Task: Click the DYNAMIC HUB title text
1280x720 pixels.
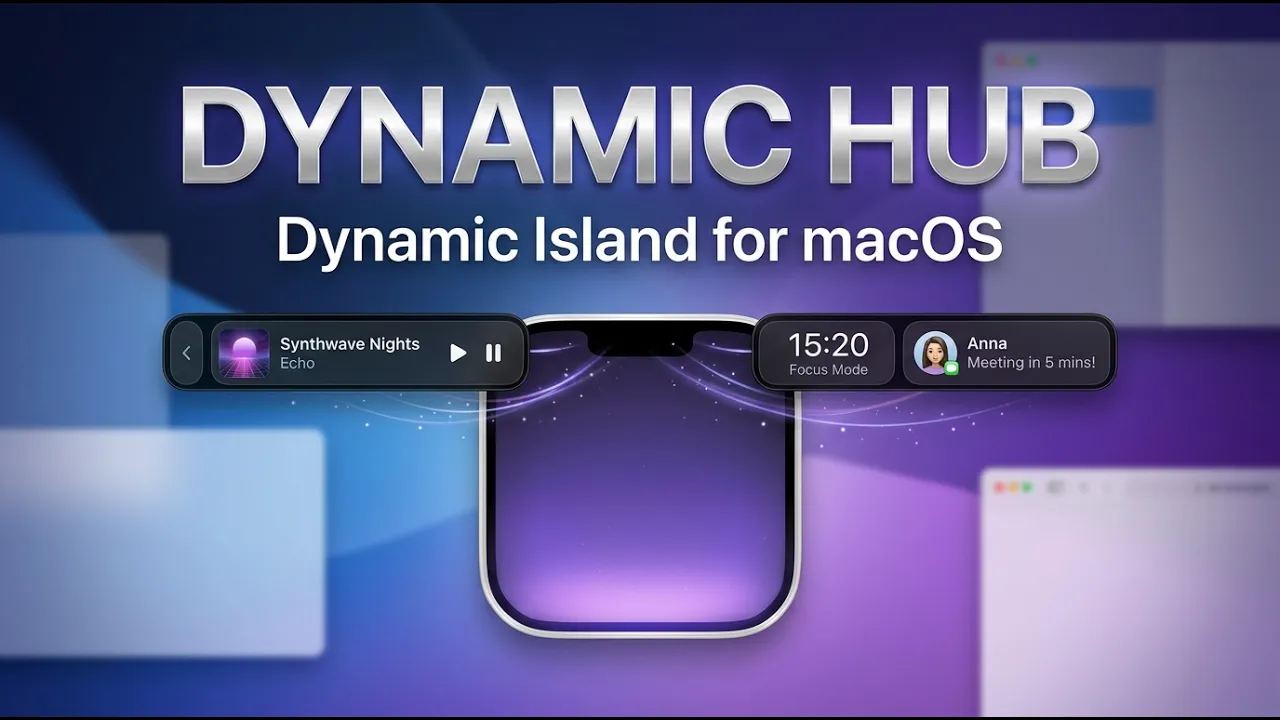Action: coord(640,138)
